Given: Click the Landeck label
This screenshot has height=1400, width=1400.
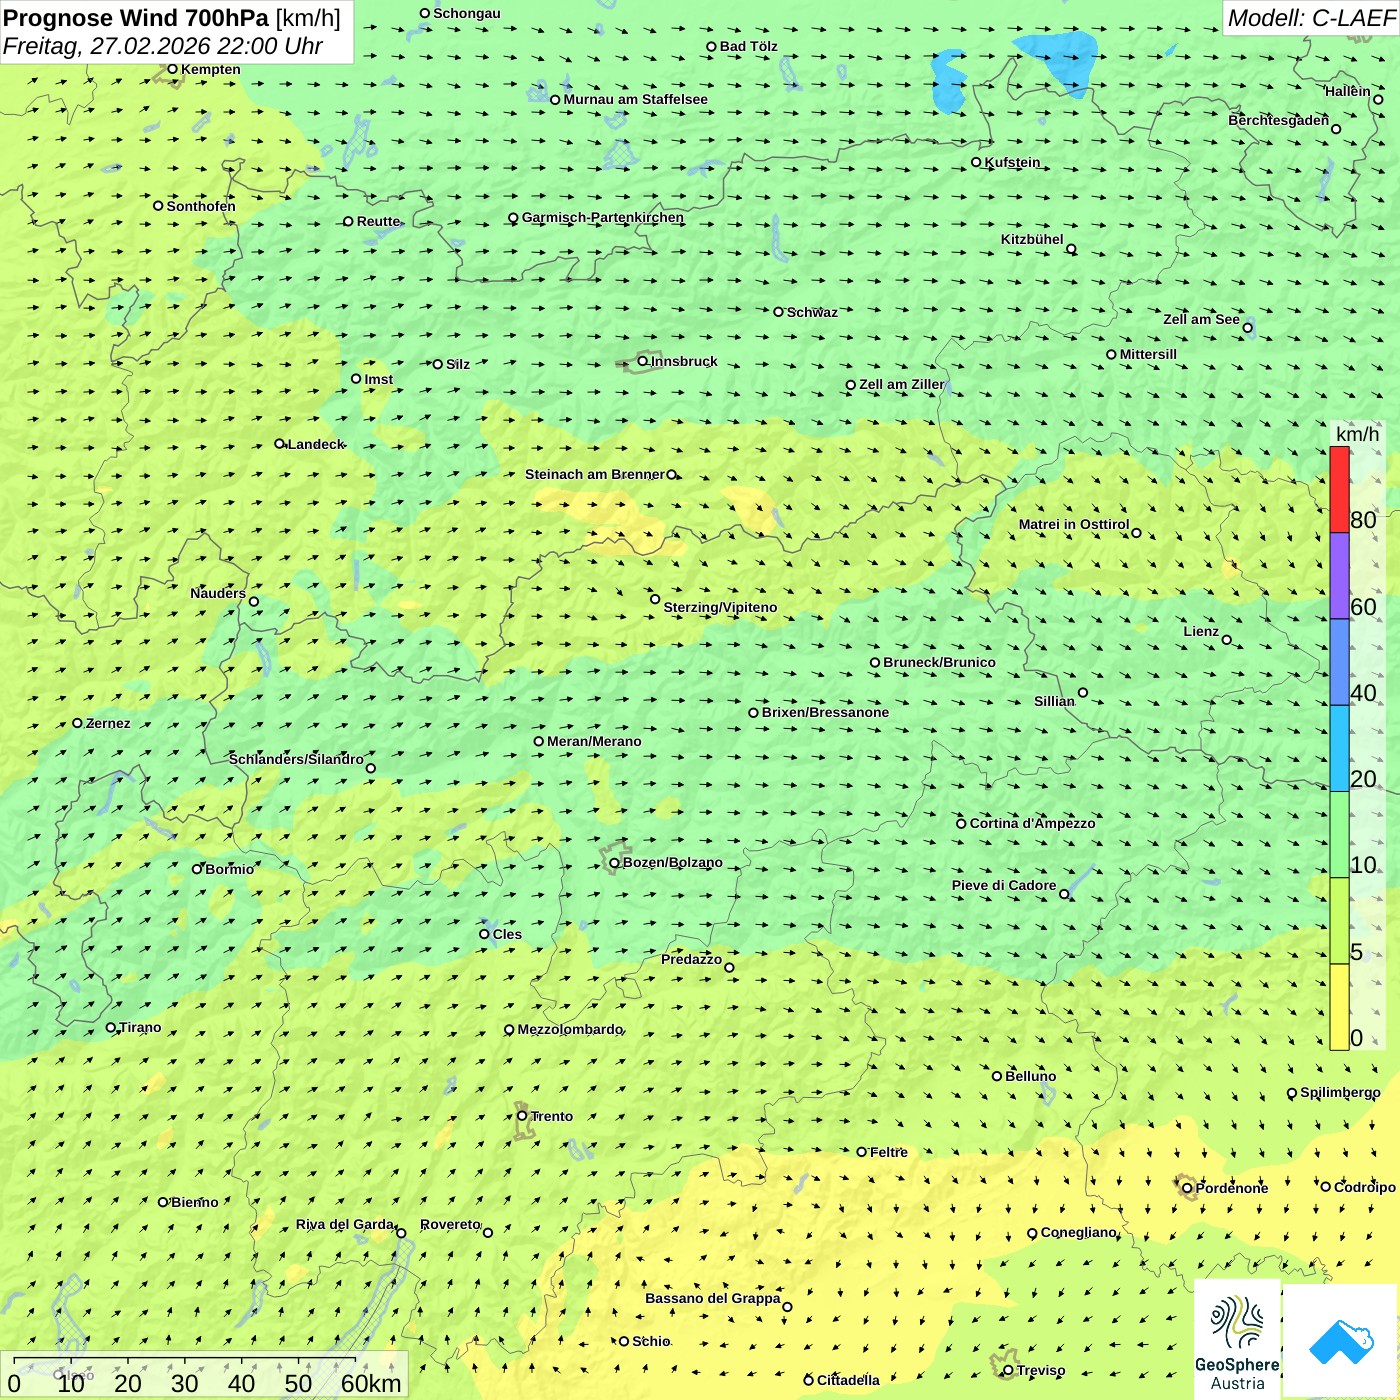Looking at the screenshot, I should (316, 444).
